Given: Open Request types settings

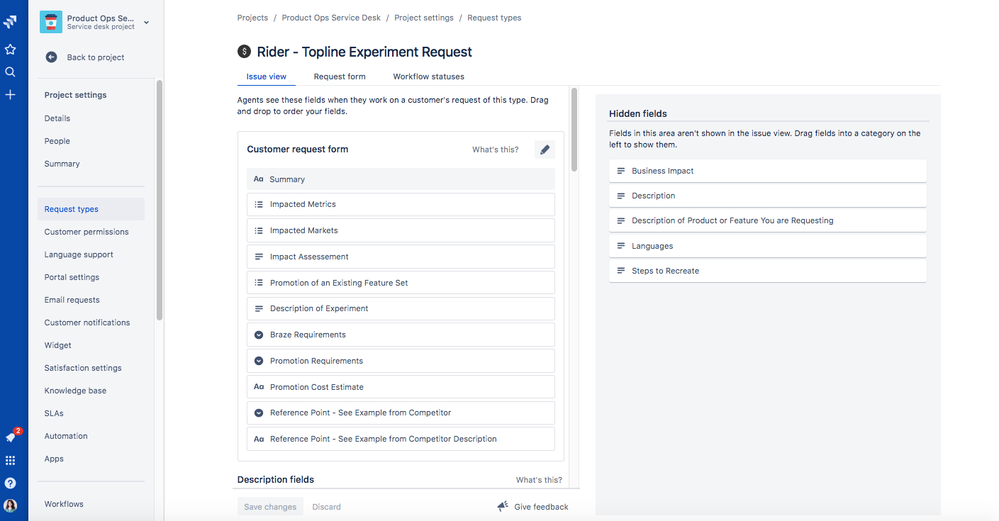Looking at the screenshot, I should [x=90, y=209].
